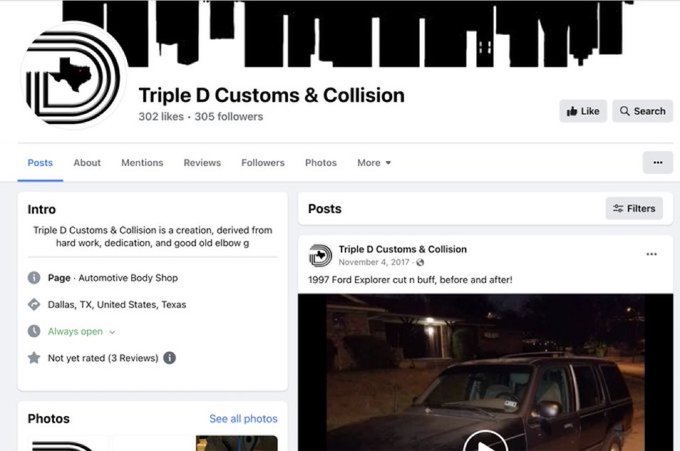Screen dimensions: 680x451
Task: Click the See all photos link
Action: coord(243,418)
